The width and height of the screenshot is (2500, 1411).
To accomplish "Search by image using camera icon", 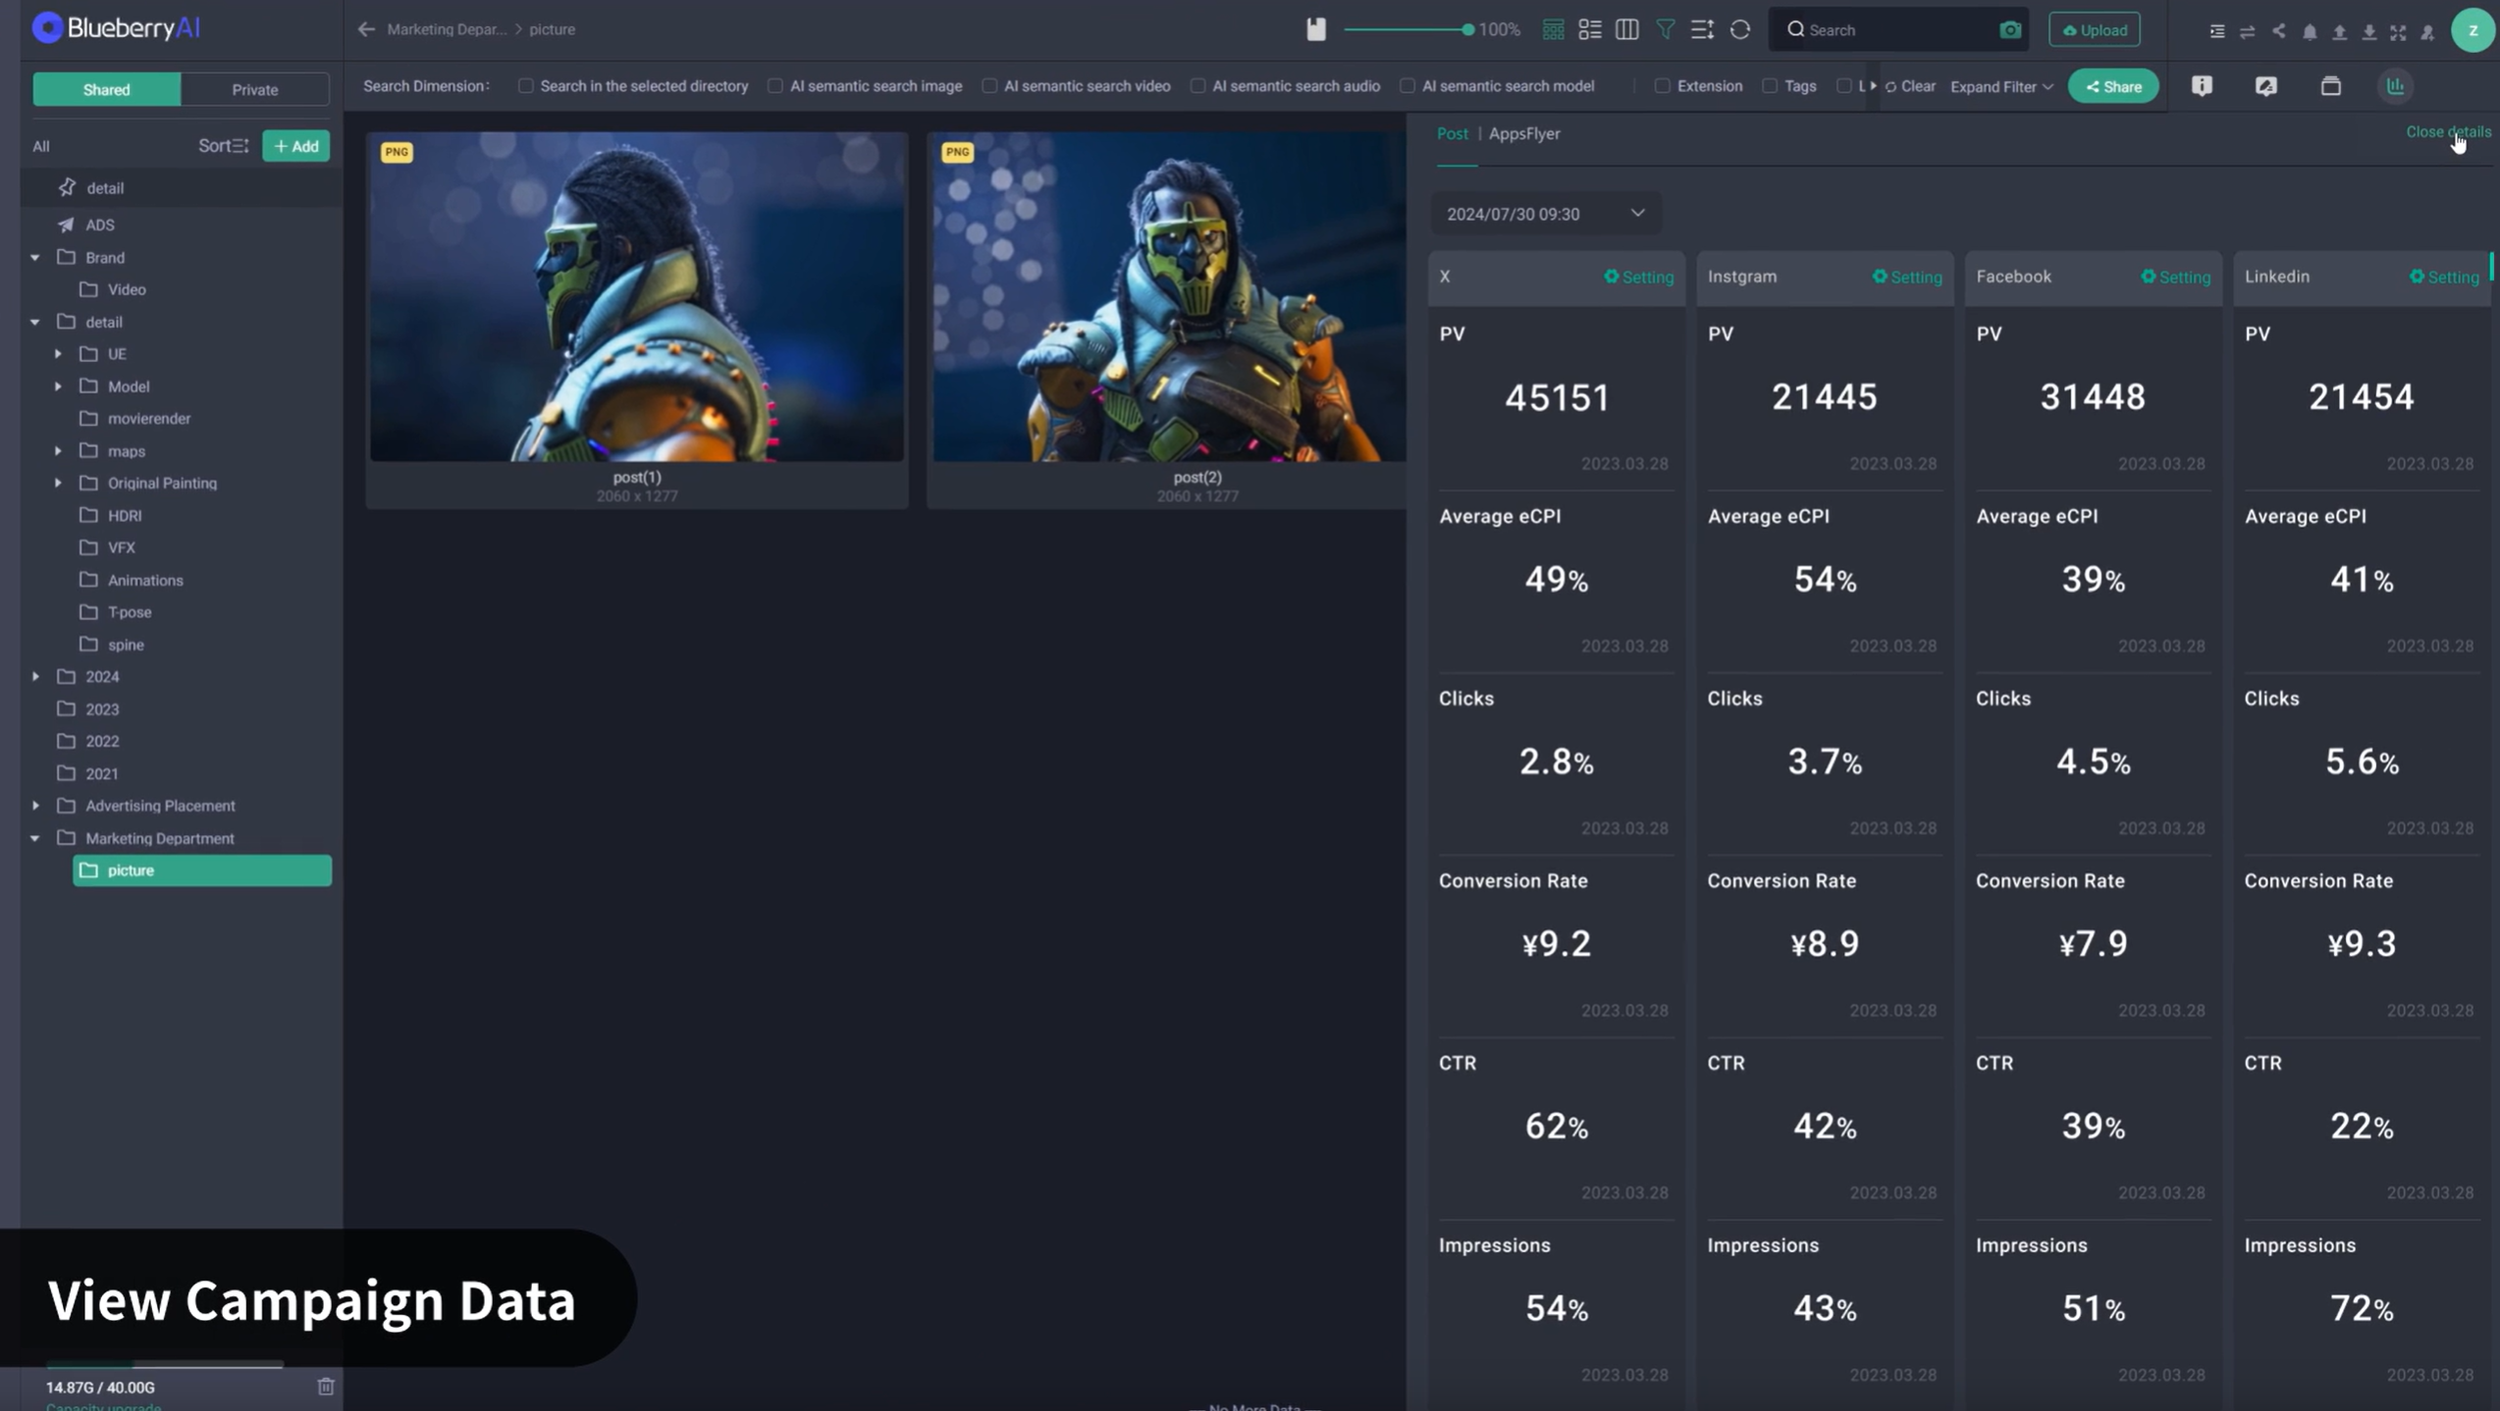I will tap(2010, 30).
